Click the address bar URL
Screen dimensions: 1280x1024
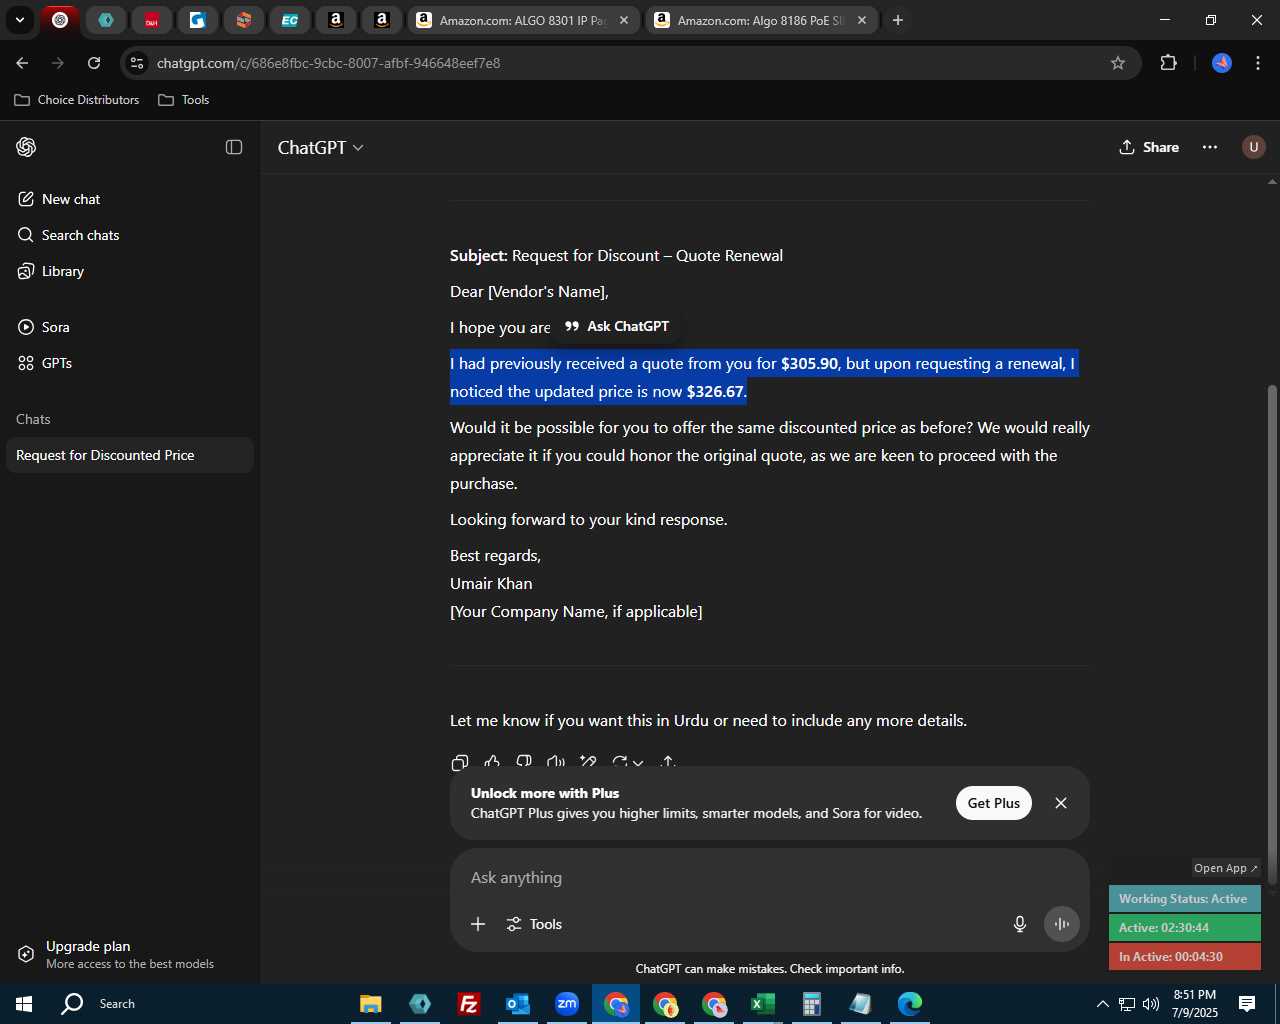[328, 63]
